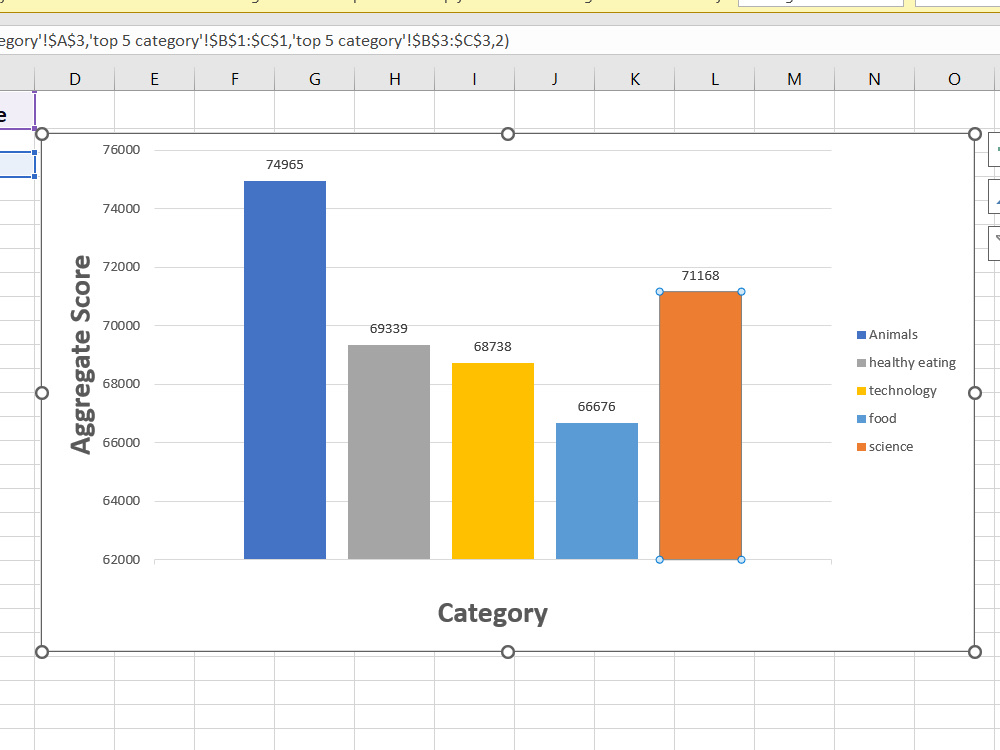This screenshot has height=750, width=1000.
Task: Click technology legend entry
Action: coord(897,391)
